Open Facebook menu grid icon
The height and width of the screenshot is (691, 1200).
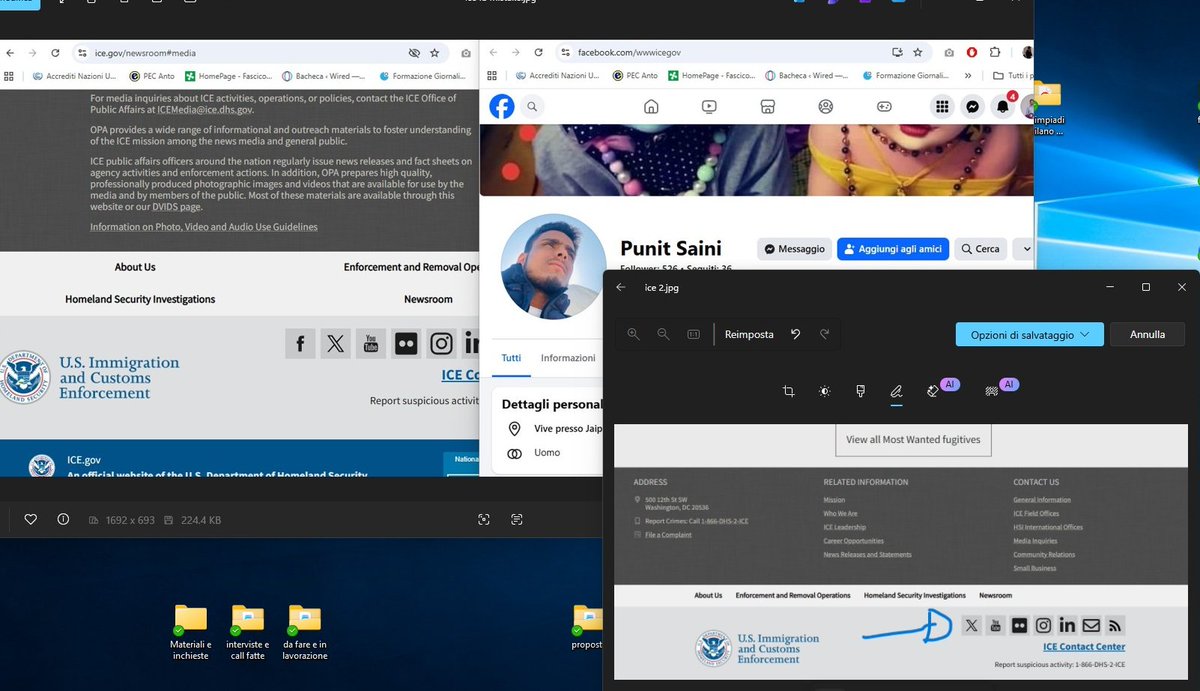pos(941,106)
